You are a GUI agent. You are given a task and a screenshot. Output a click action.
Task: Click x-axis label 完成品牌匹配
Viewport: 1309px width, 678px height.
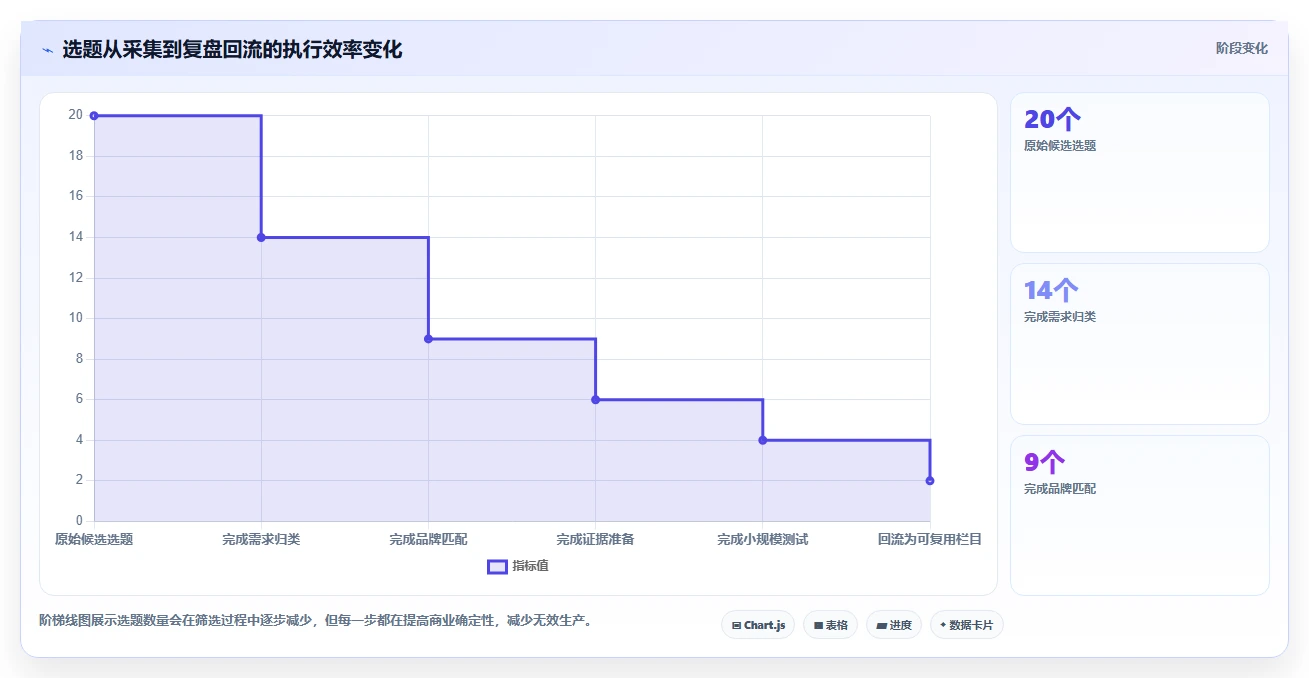tap(428, 539)
